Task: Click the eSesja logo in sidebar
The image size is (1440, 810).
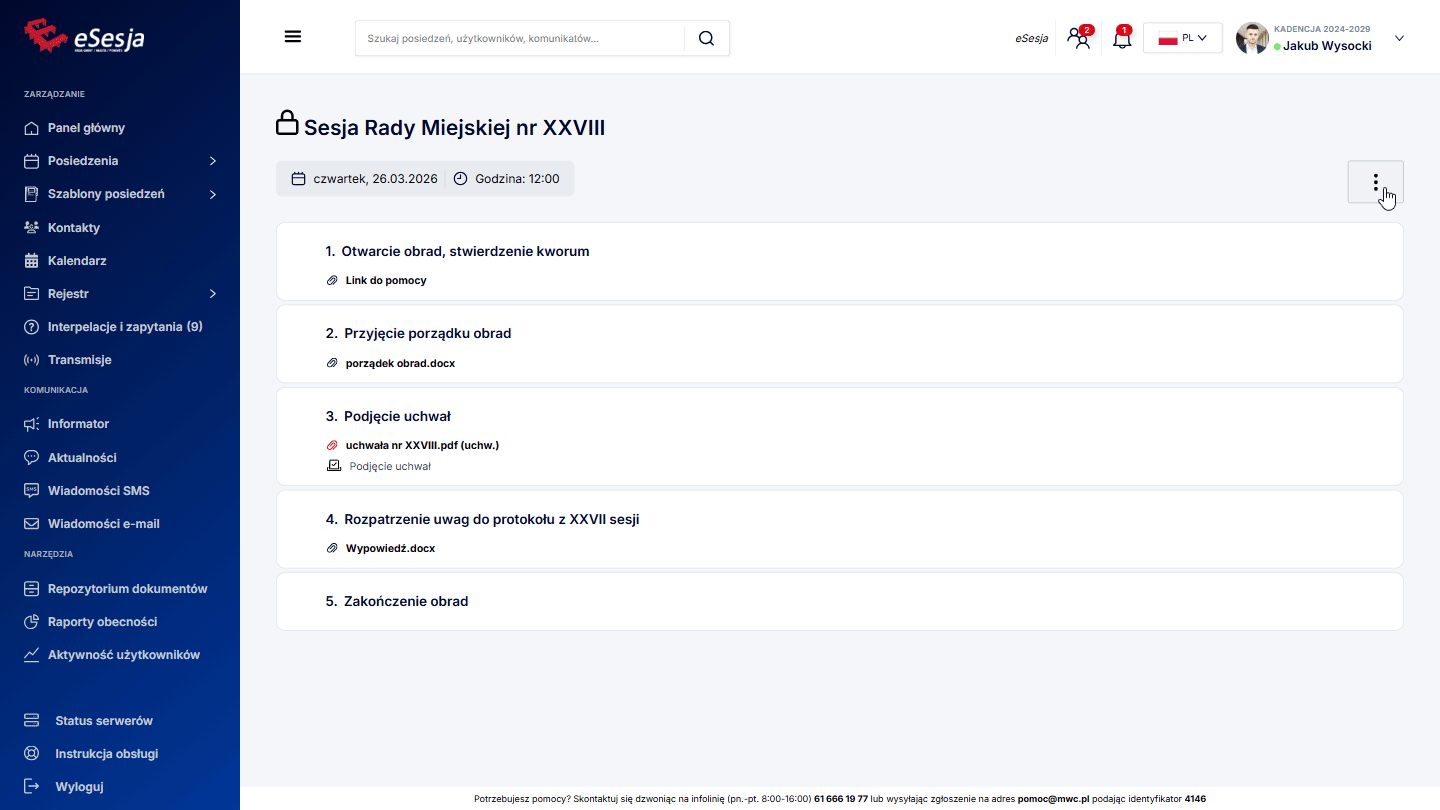Action: click(x=85, y=36)
